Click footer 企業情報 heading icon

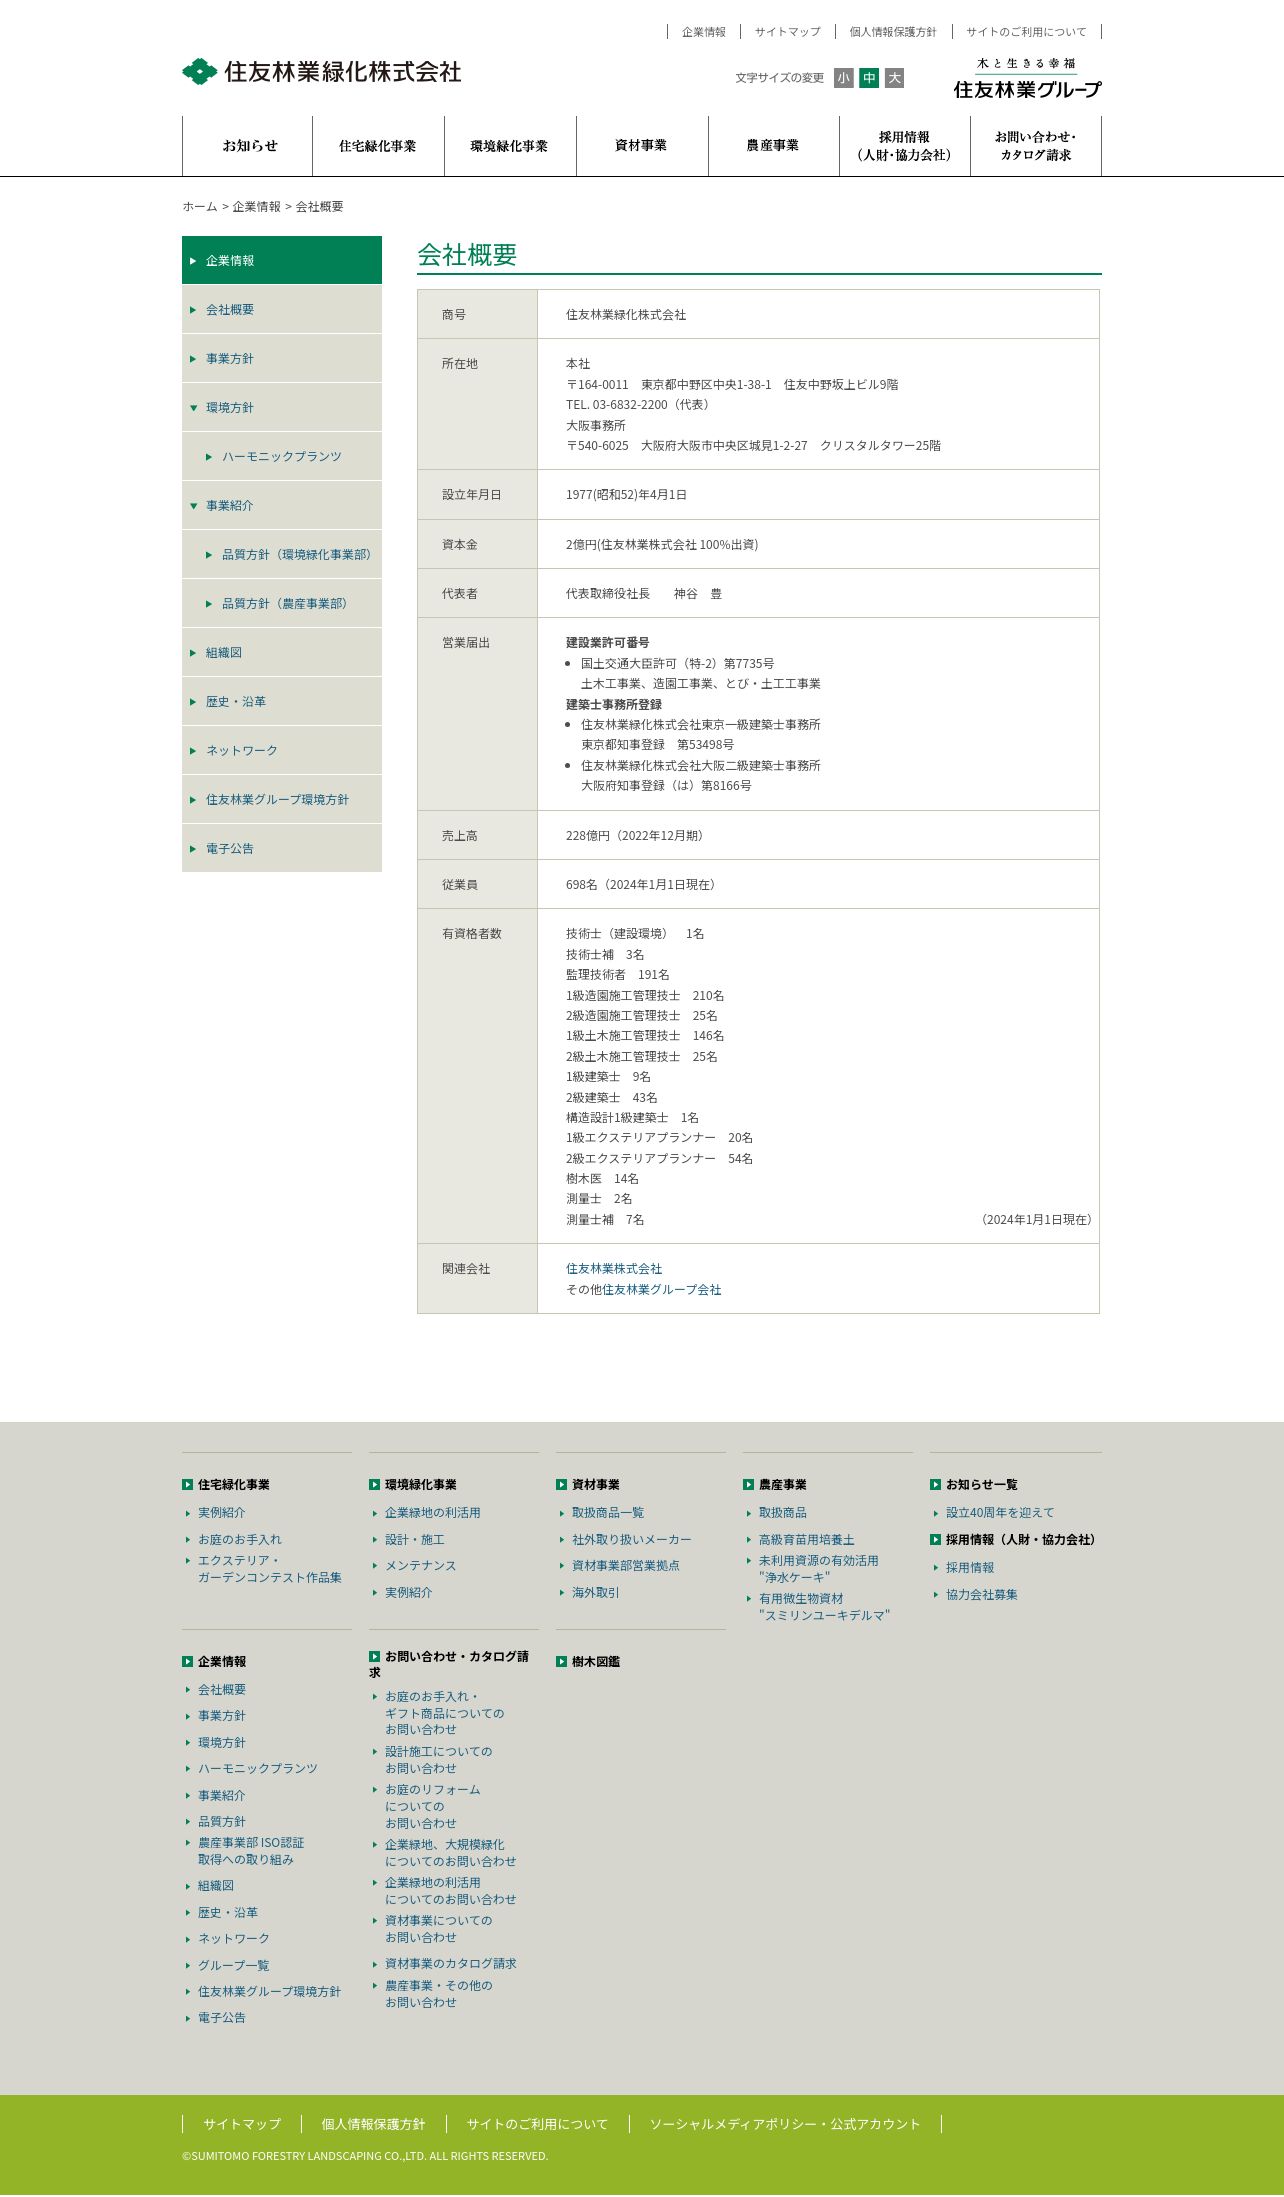point(187,1662)
